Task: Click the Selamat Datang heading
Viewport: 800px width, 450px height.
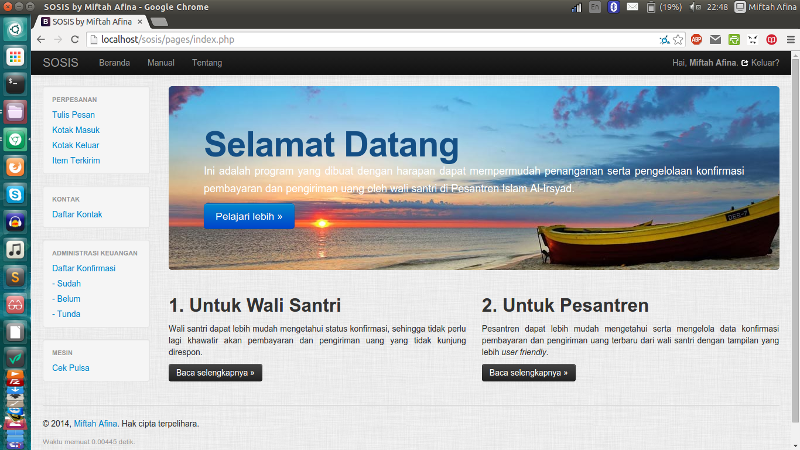Action: pyautogui.click(x=332, y=144)
